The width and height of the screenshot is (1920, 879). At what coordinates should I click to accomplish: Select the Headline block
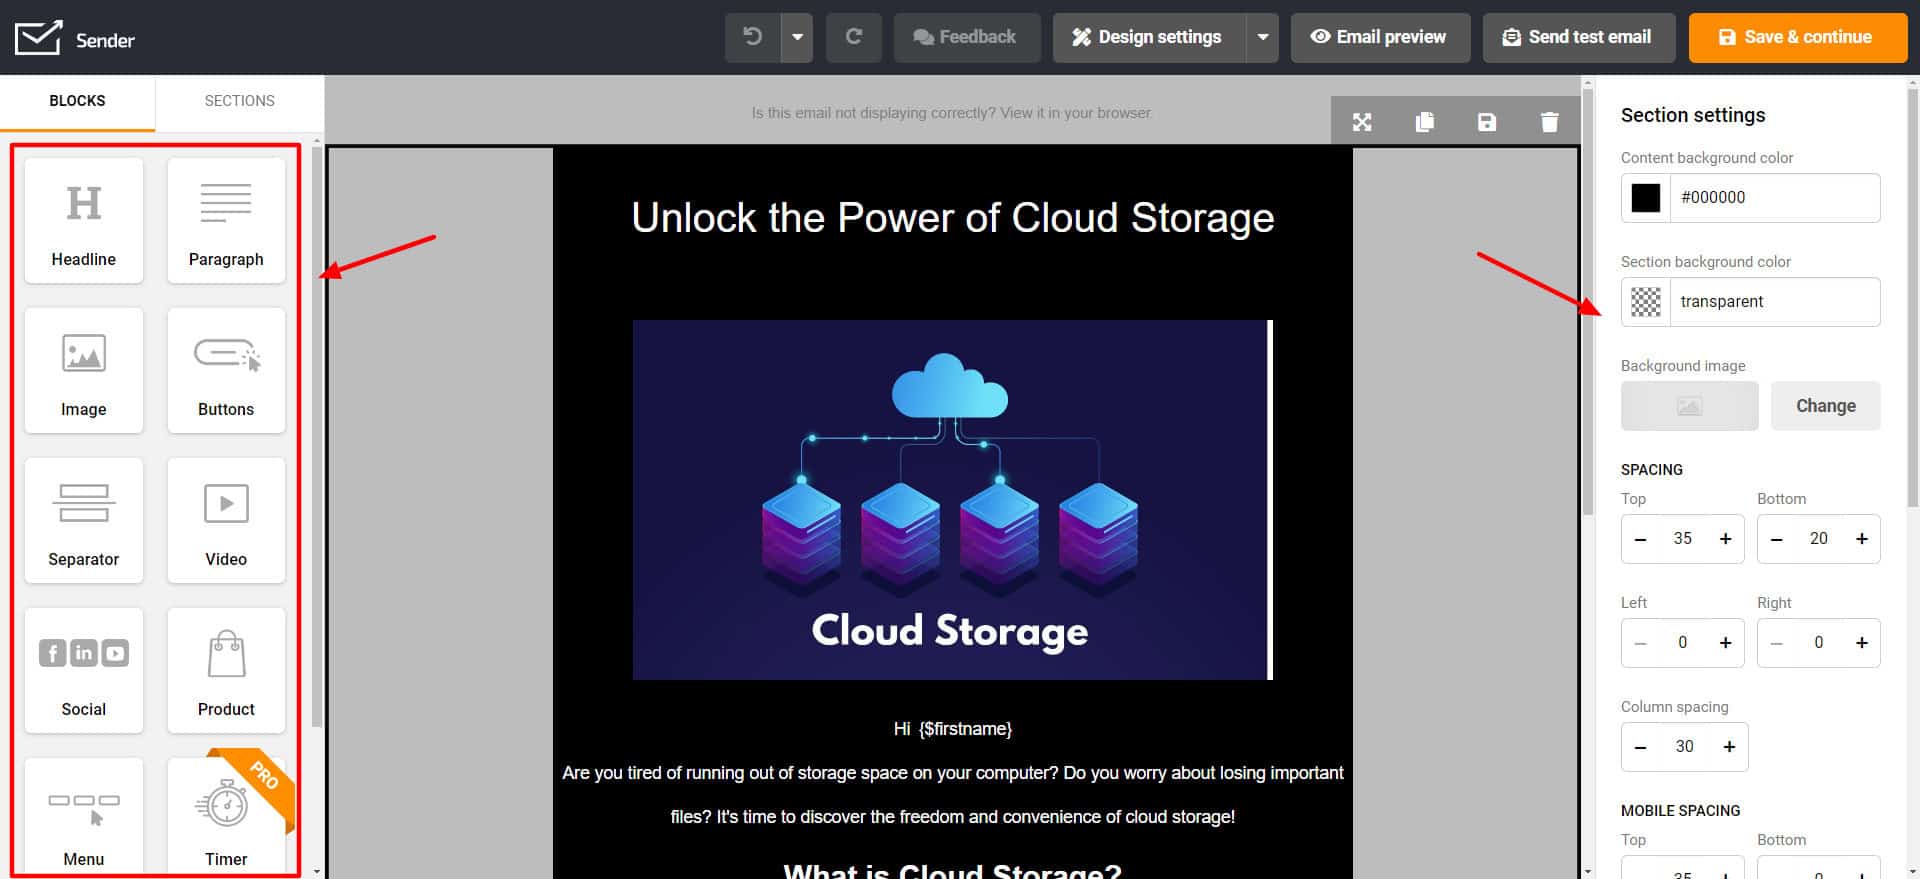pyautogui.click(x=84, y=221)
